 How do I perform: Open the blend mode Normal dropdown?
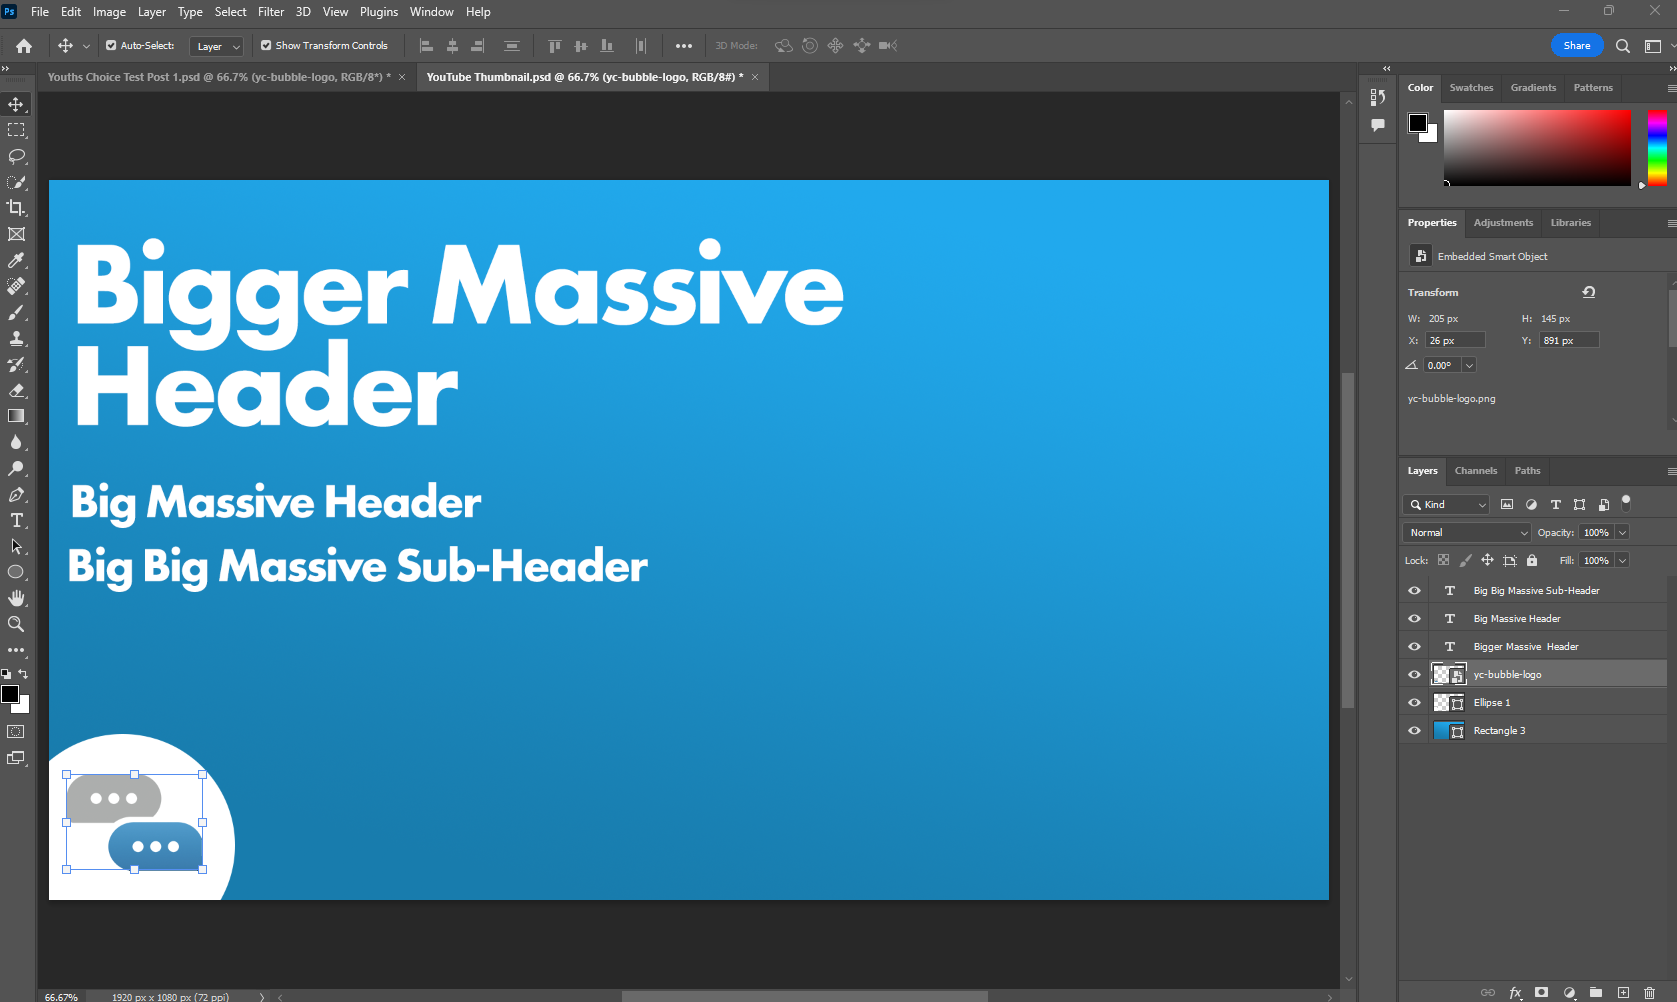tap(1466, 533)
